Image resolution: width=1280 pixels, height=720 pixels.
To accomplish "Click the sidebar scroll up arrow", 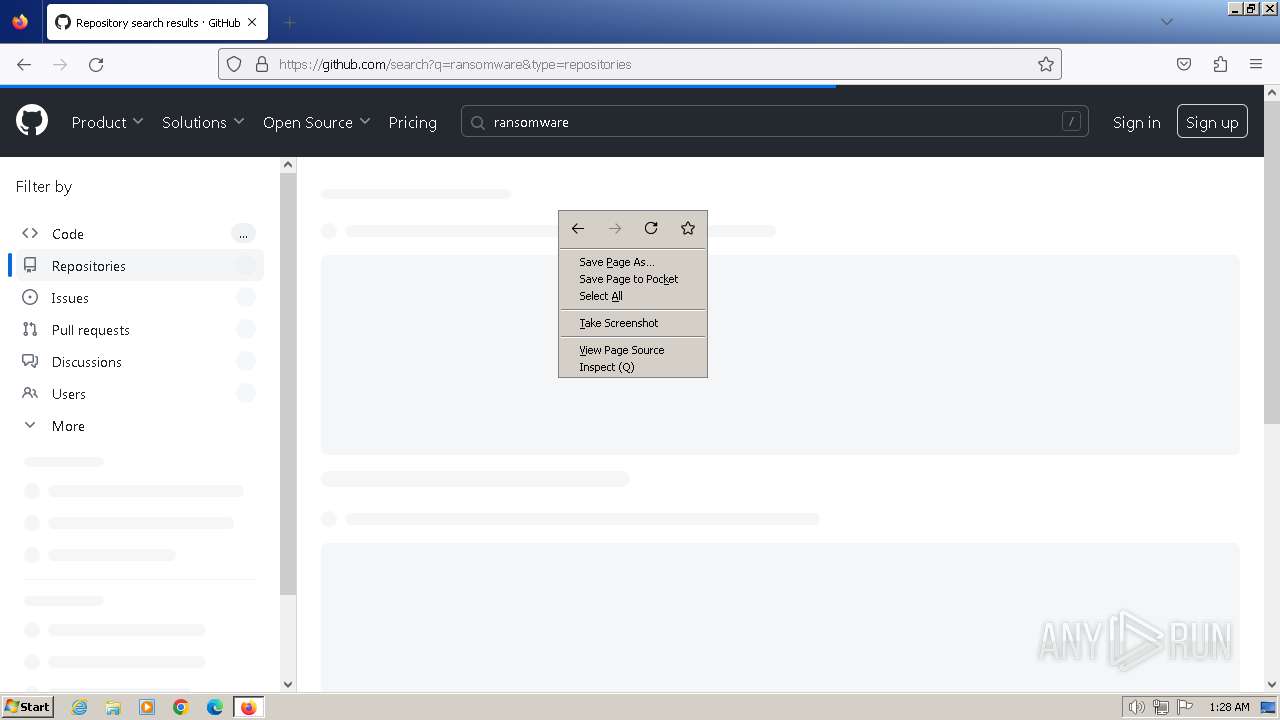I will (288, 165).
